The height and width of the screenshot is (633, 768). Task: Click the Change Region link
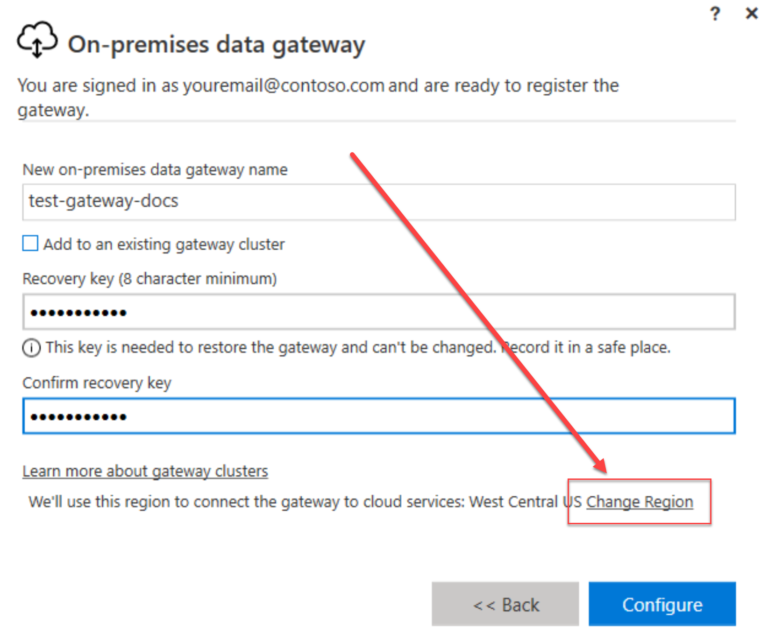tap(639, 502)
